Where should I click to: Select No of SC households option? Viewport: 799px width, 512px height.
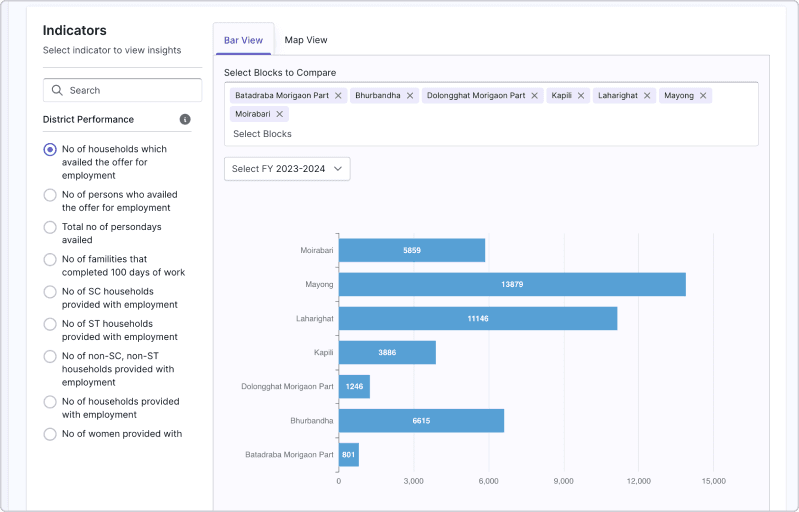50,292
